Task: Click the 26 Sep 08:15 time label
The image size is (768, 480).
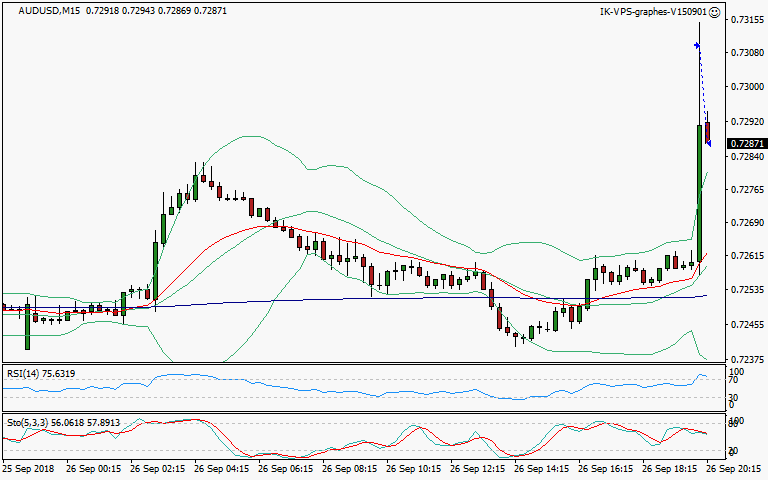Action: (350, 469)
